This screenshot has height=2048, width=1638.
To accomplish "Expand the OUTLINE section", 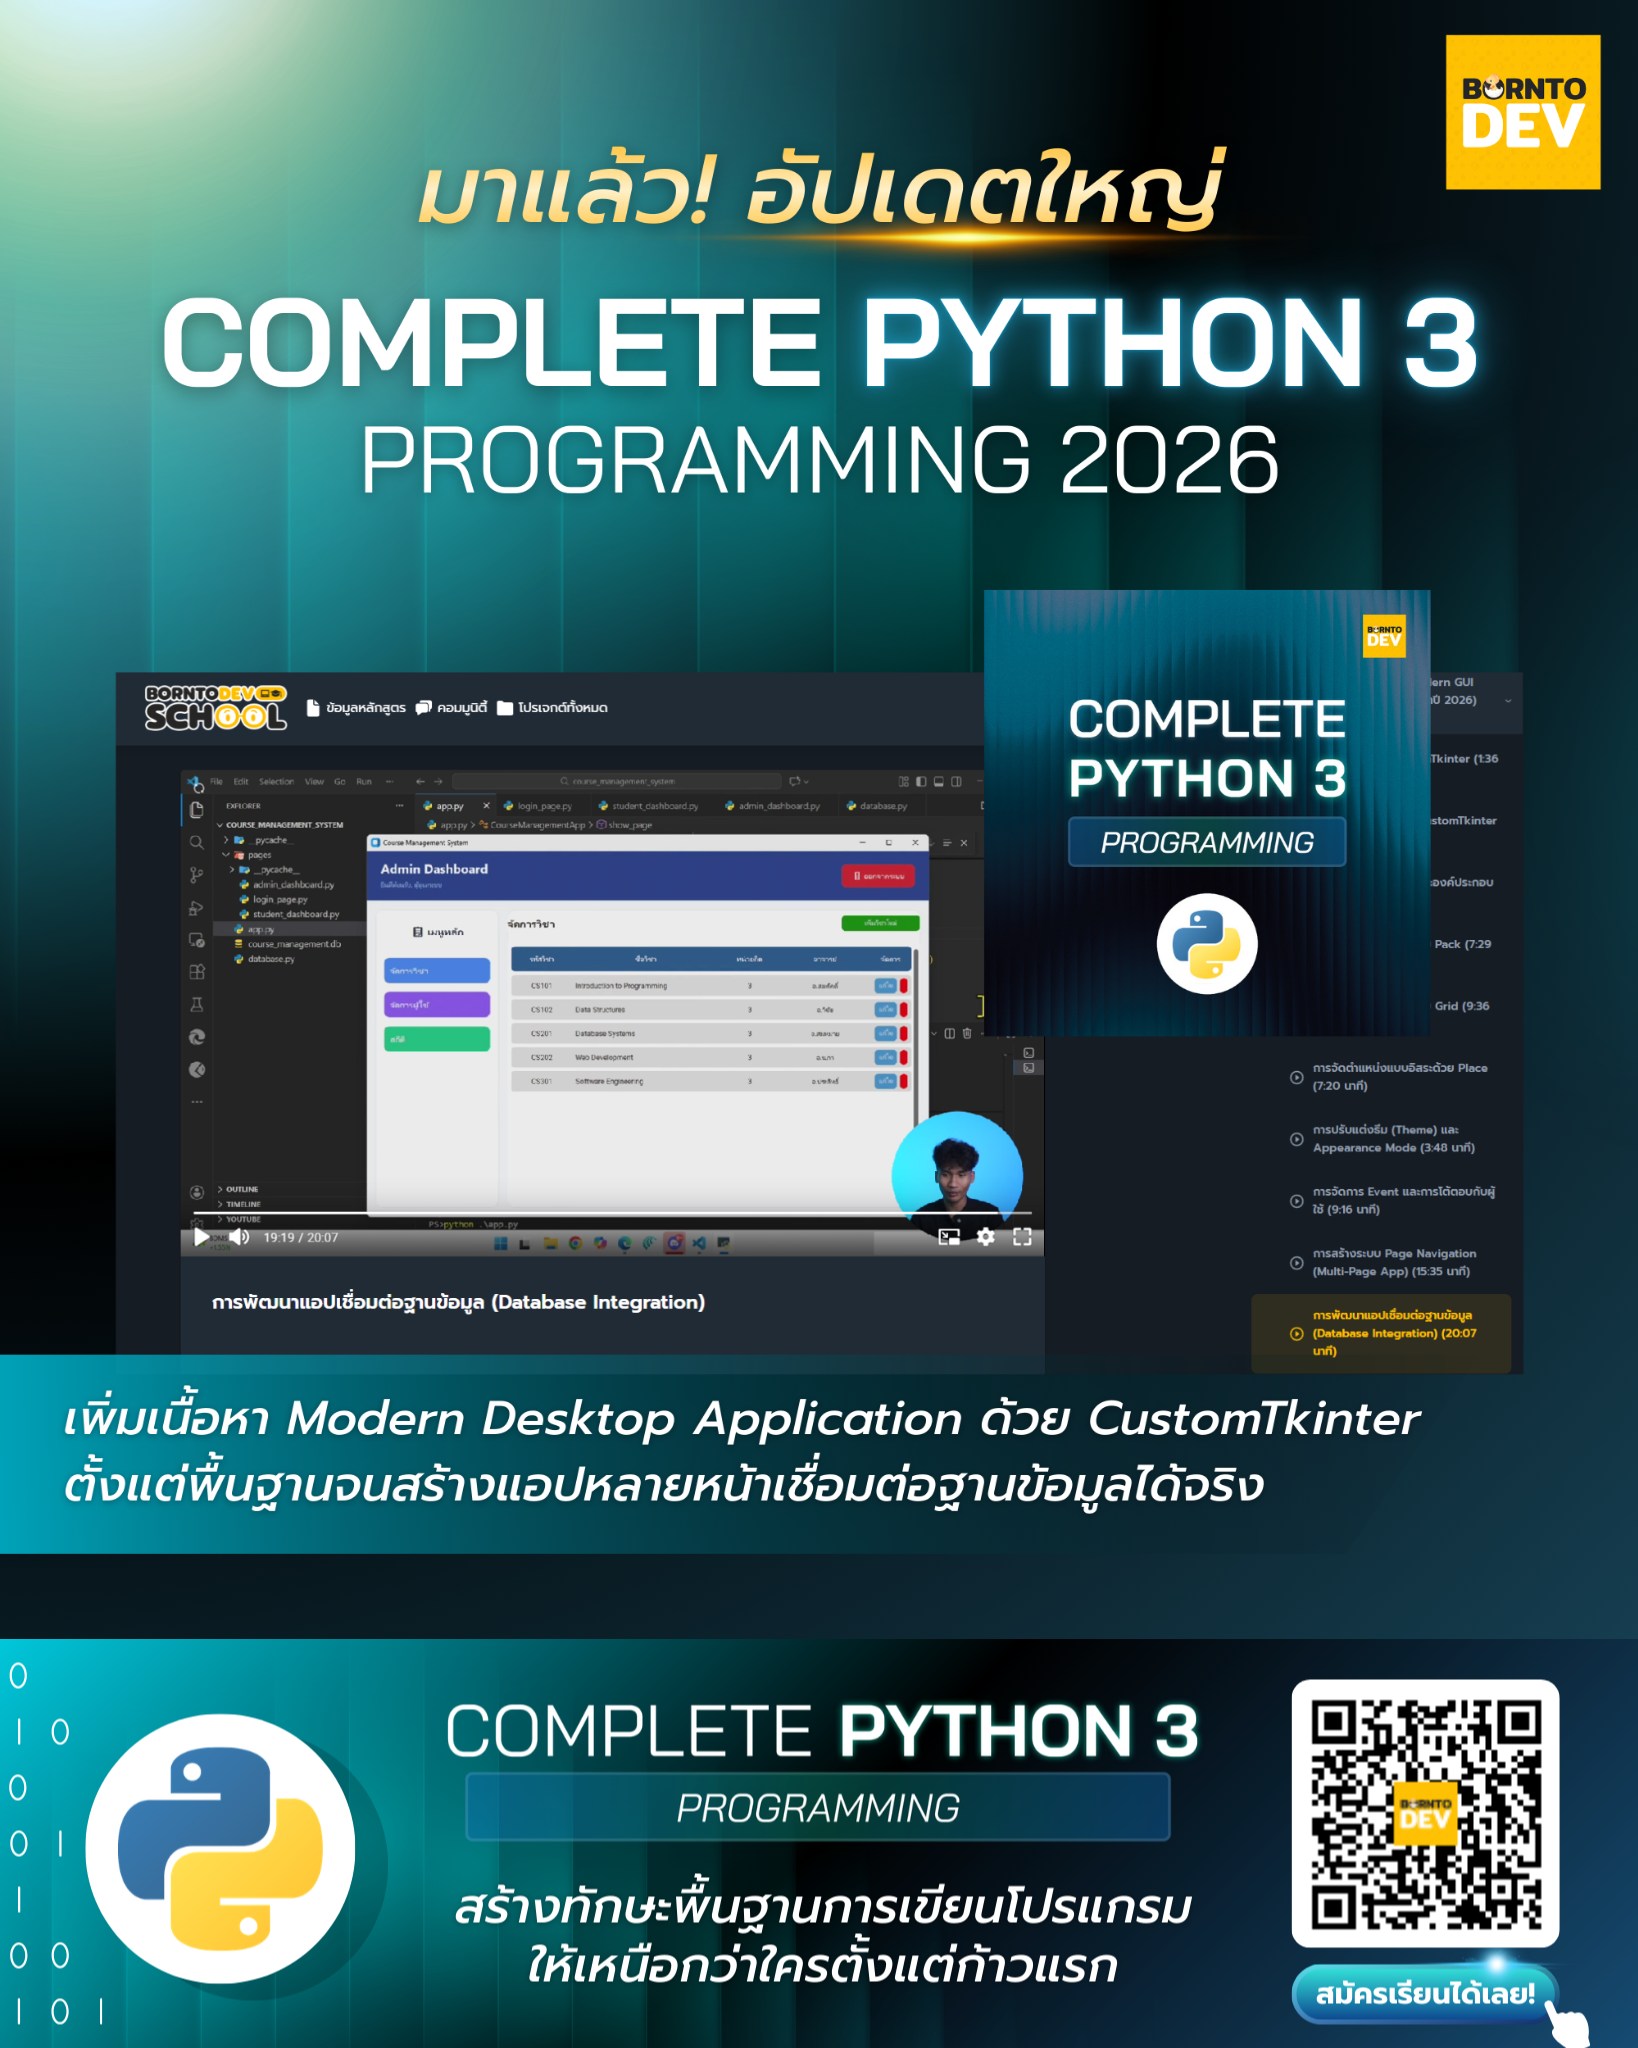I will tap(238, 1189).
